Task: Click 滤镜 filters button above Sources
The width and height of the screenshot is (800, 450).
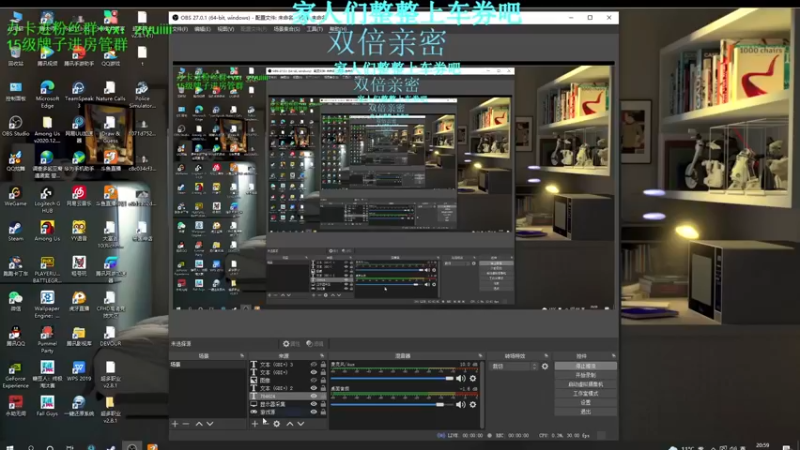Action: coord(315,344)
